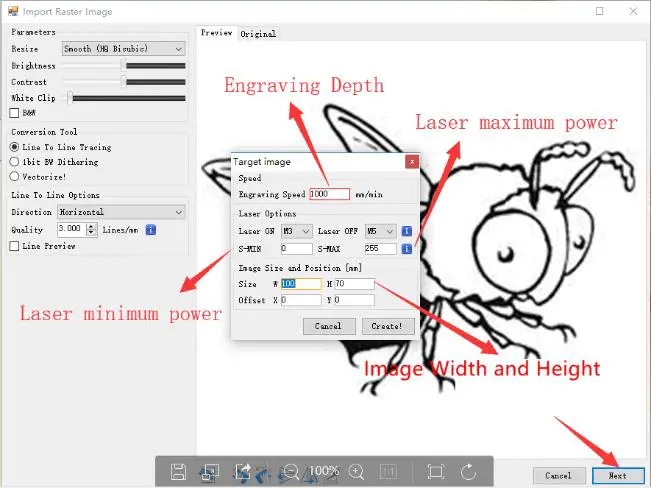Click the Engraving Speed input field
Screen dimensions: 651x488
[x=330, y=194]
